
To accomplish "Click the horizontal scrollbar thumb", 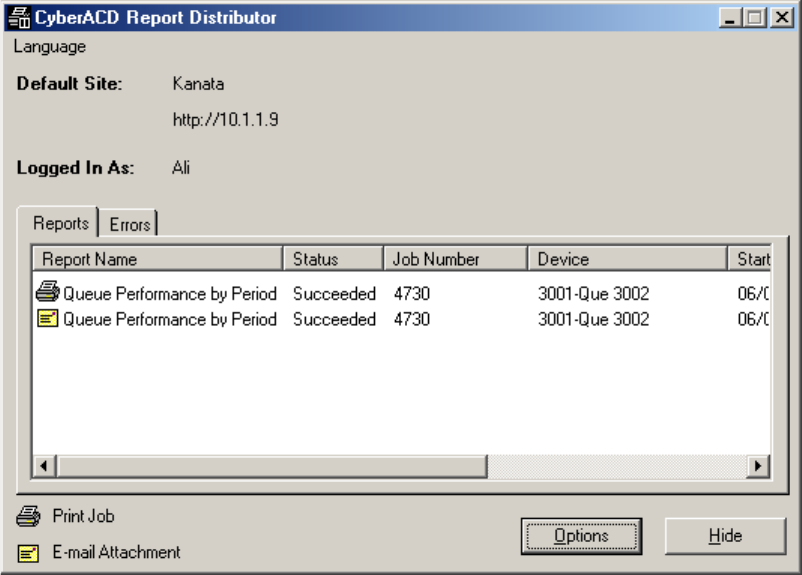I will click(272, 466).
